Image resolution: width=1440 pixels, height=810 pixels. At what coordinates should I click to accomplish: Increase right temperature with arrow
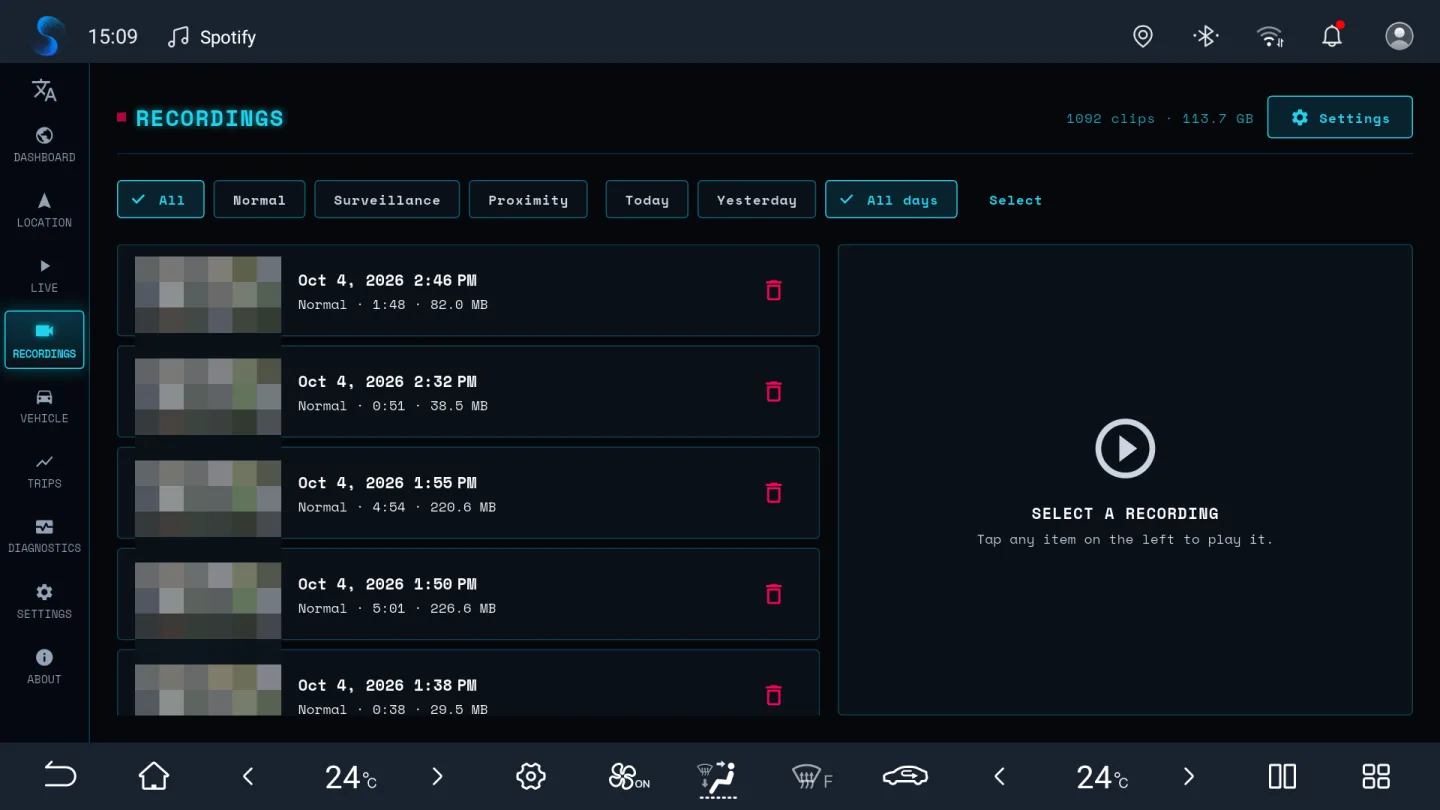click(x=1188, y=776)
